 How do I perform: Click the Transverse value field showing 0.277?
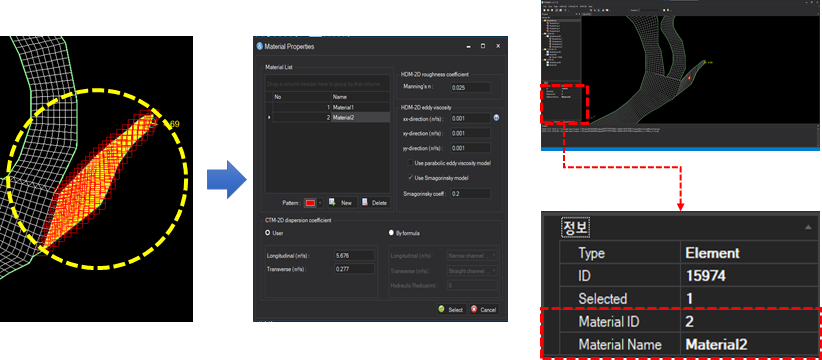(354, 269)
